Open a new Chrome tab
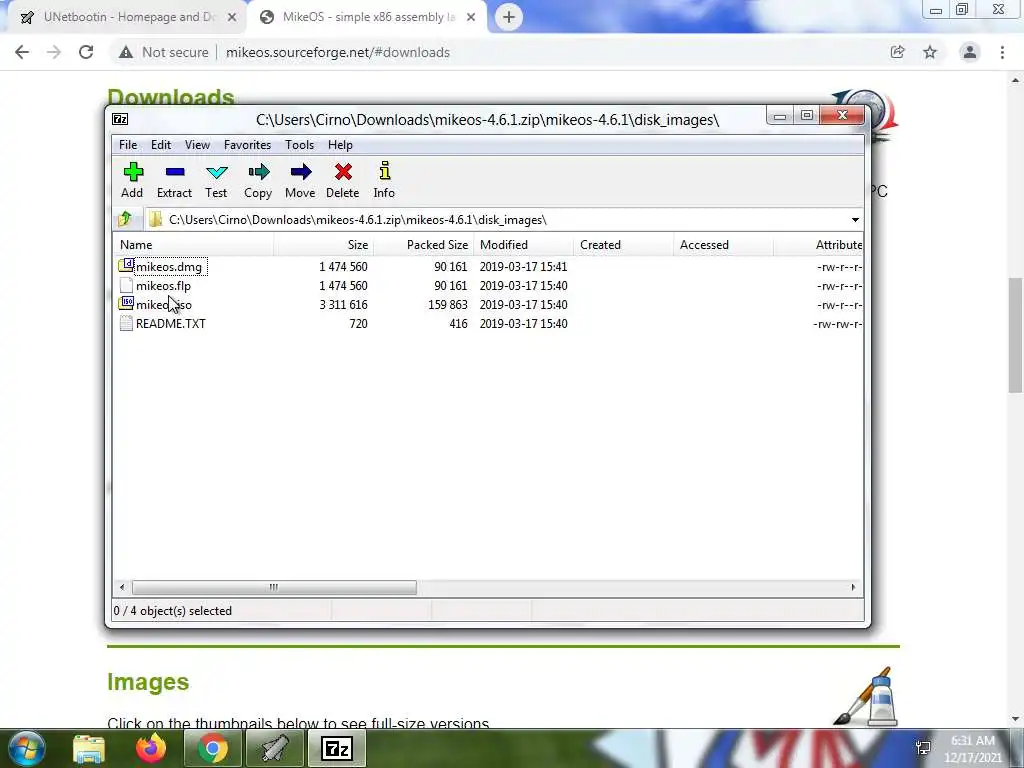Image resolution: width=1024 pixels, height=768 pixels. coord(509,17)
